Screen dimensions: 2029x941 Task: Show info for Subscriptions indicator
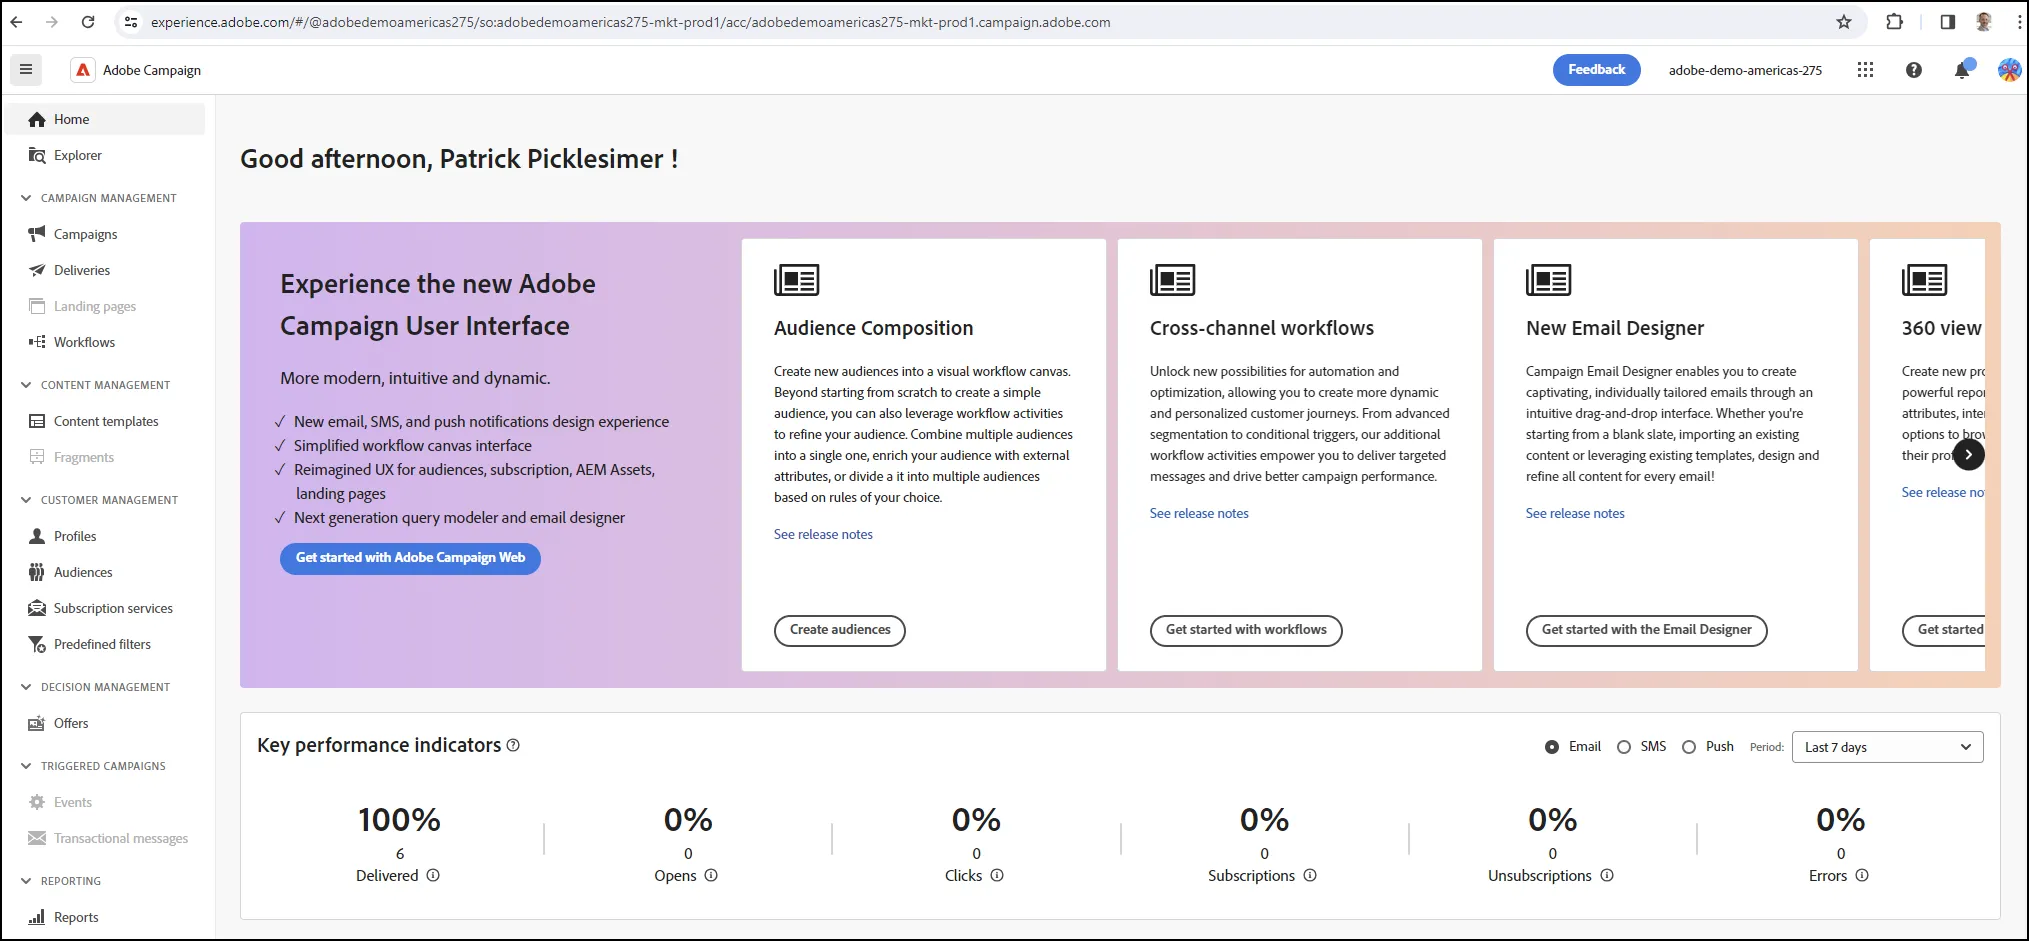click(1310, 875)
